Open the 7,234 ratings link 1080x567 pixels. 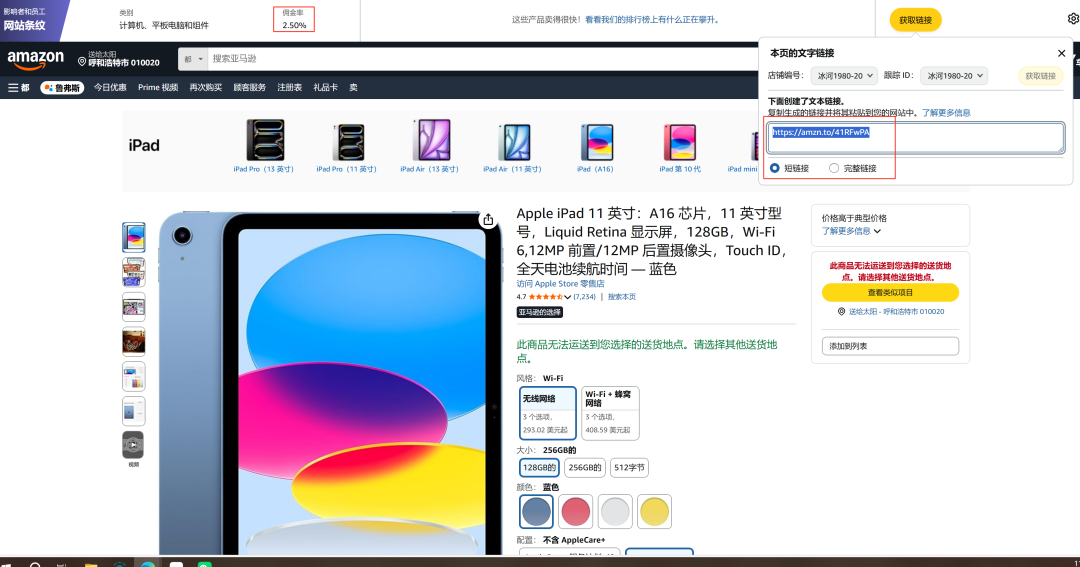pyautogui.click(x=585, y=297)
